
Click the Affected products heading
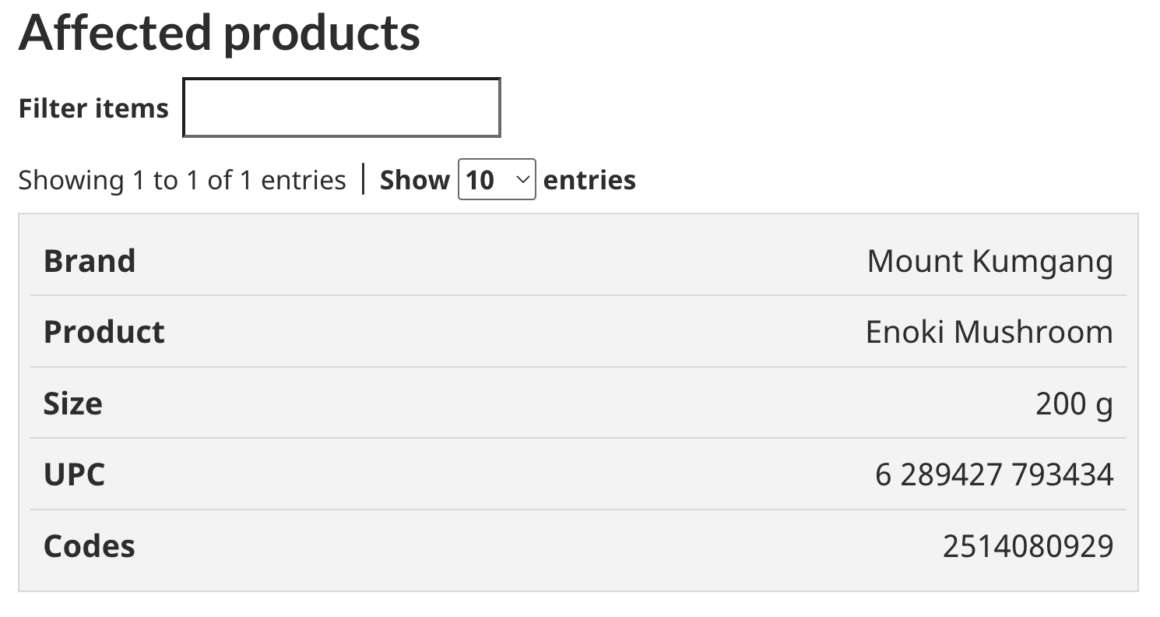pyautogui.click(x=219, y=34)
